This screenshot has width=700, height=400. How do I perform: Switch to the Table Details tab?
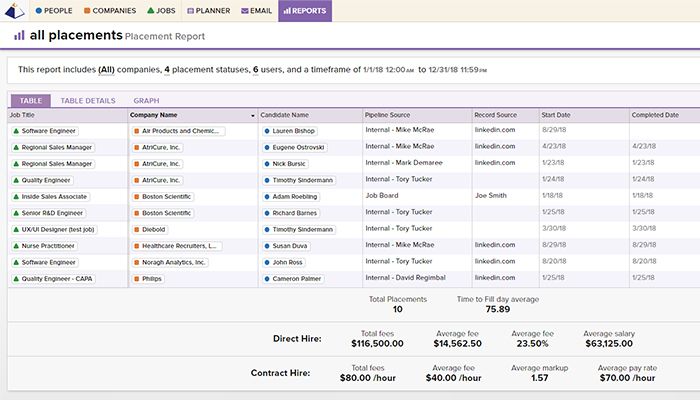(x=87, y=101)
